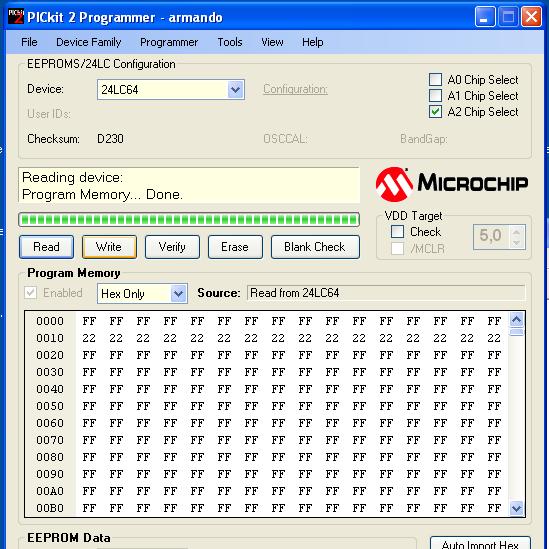
Task: Toggle Program Memory Enabled checkbox
Action: point(31,292)
